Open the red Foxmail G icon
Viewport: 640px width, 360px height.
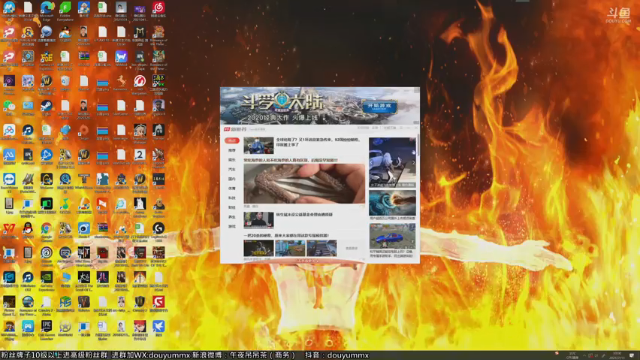[158, 302]
